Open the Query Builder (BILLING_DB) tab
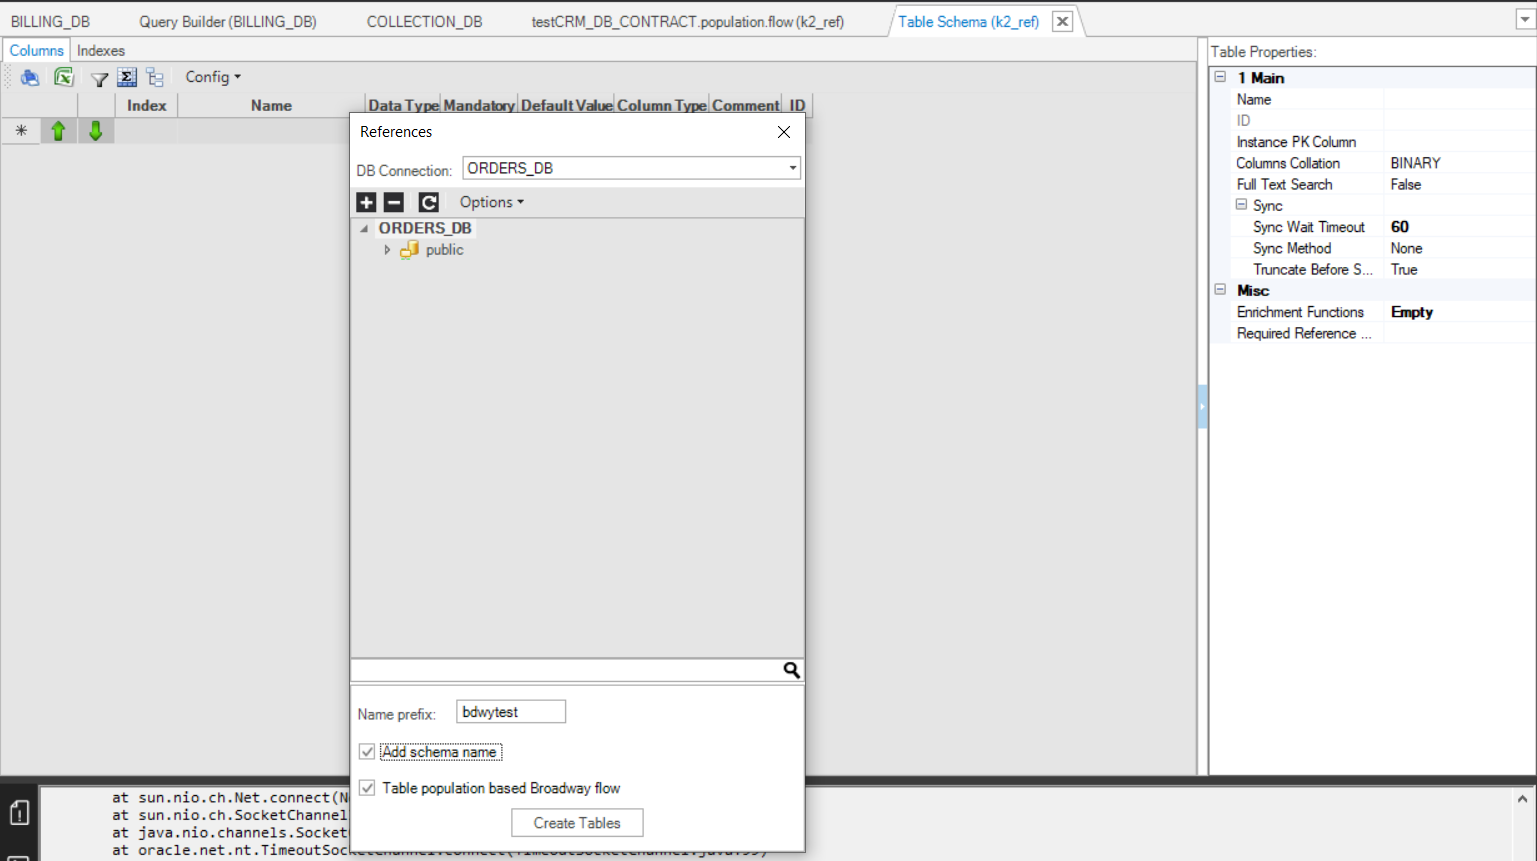This screenshot has height=861, width=1537. coord(227,21)
